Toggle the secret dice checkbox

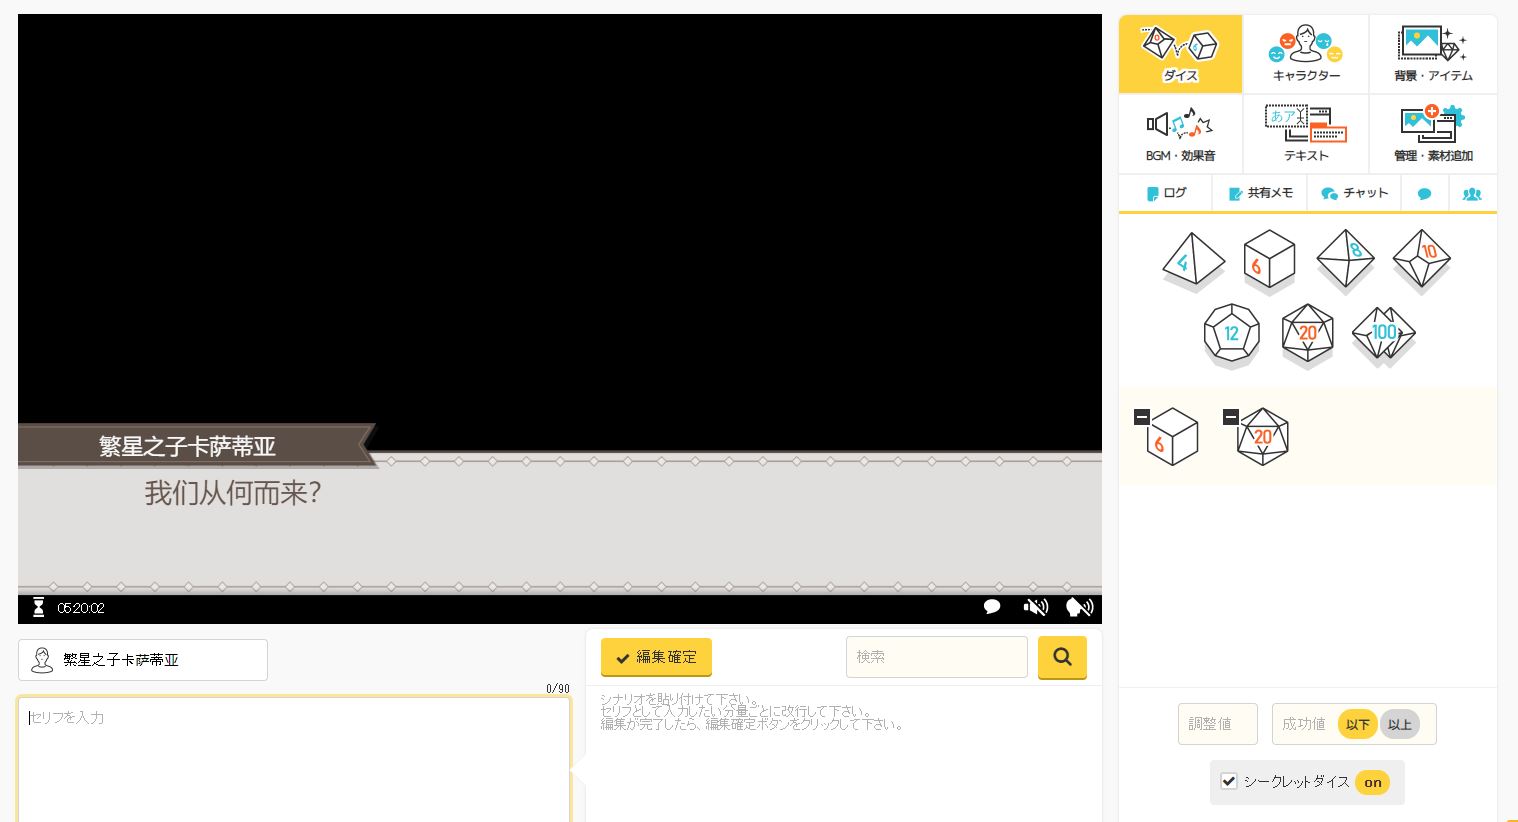pyautogui.click(x=1229, y=781)
